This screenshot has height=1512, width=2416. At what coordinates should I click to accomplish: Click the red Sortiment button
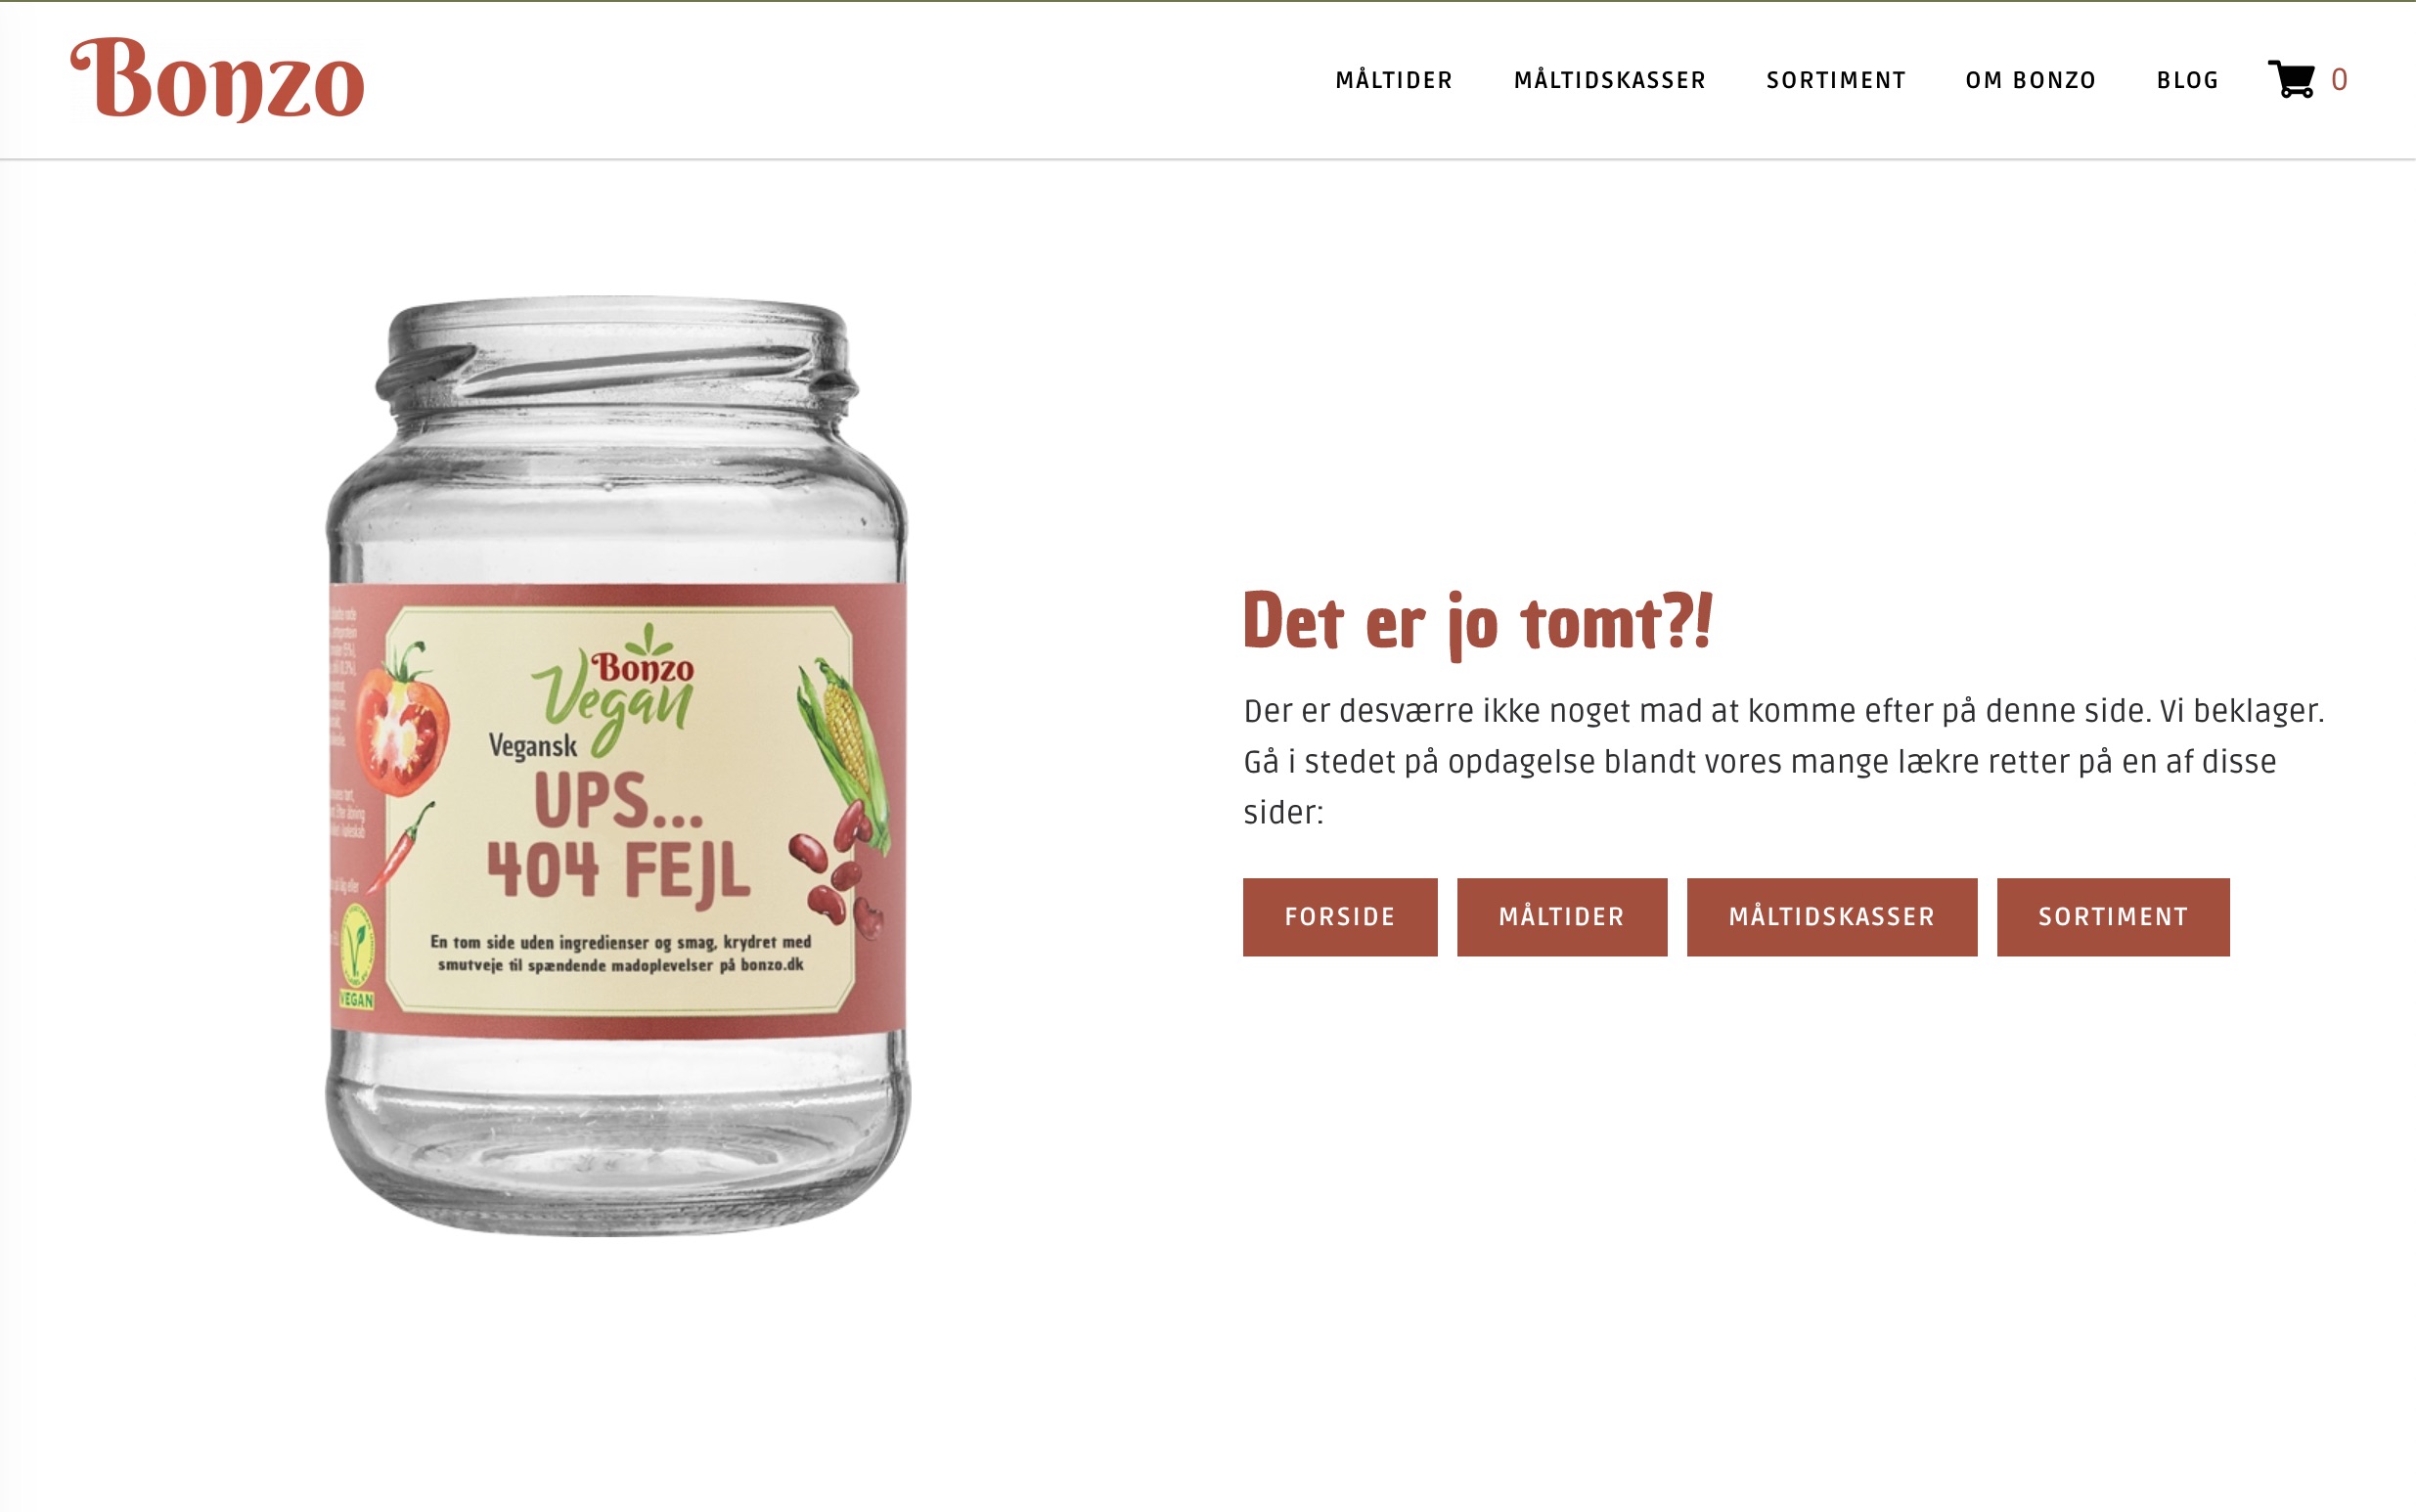pyautogui.click(x=2113, y=917)
